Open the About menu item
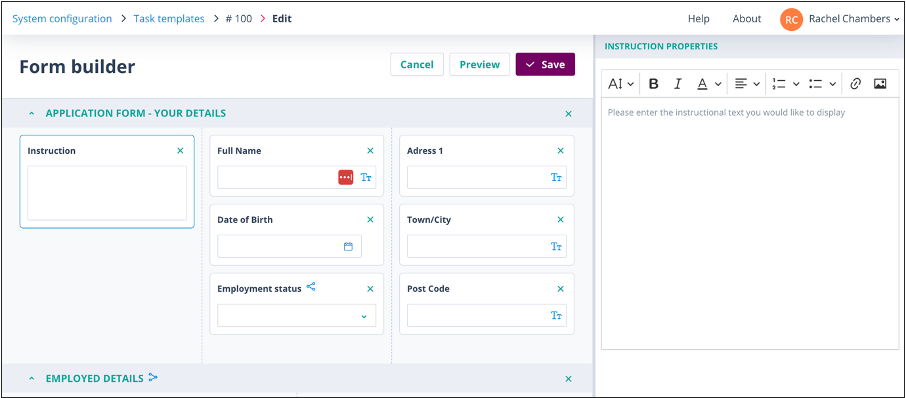Viewport: 906px width, 398px height. 747,18
